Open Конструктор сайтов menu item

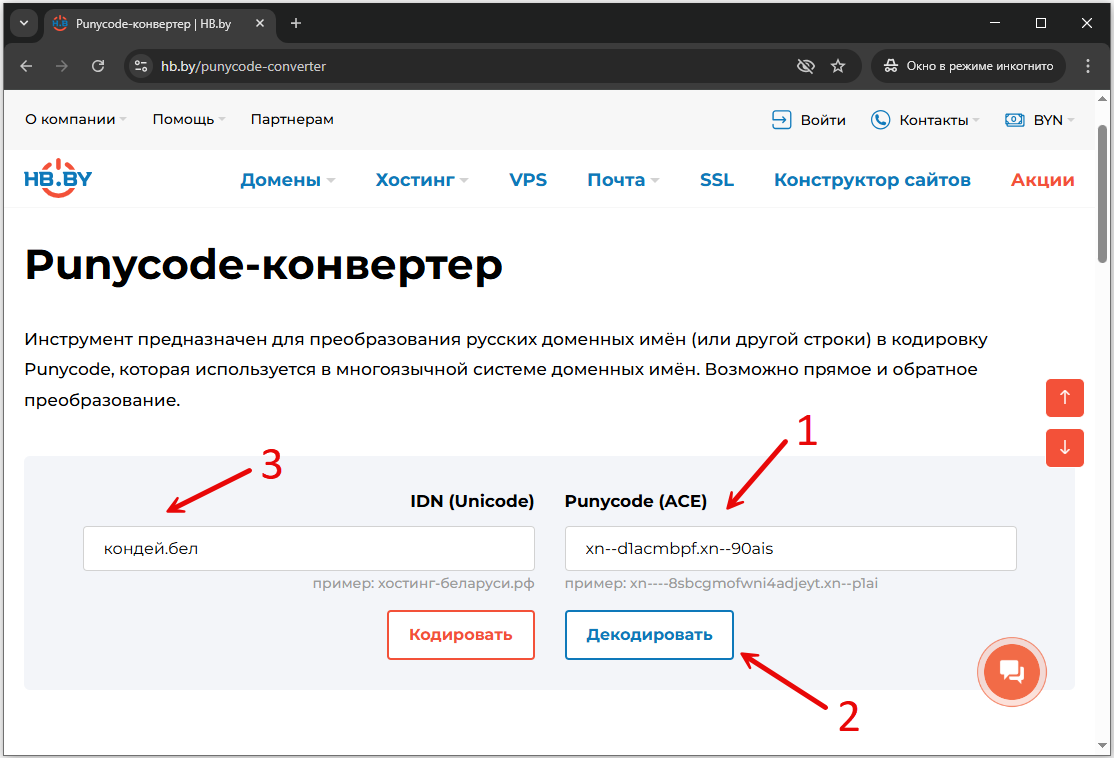point(872,180)
